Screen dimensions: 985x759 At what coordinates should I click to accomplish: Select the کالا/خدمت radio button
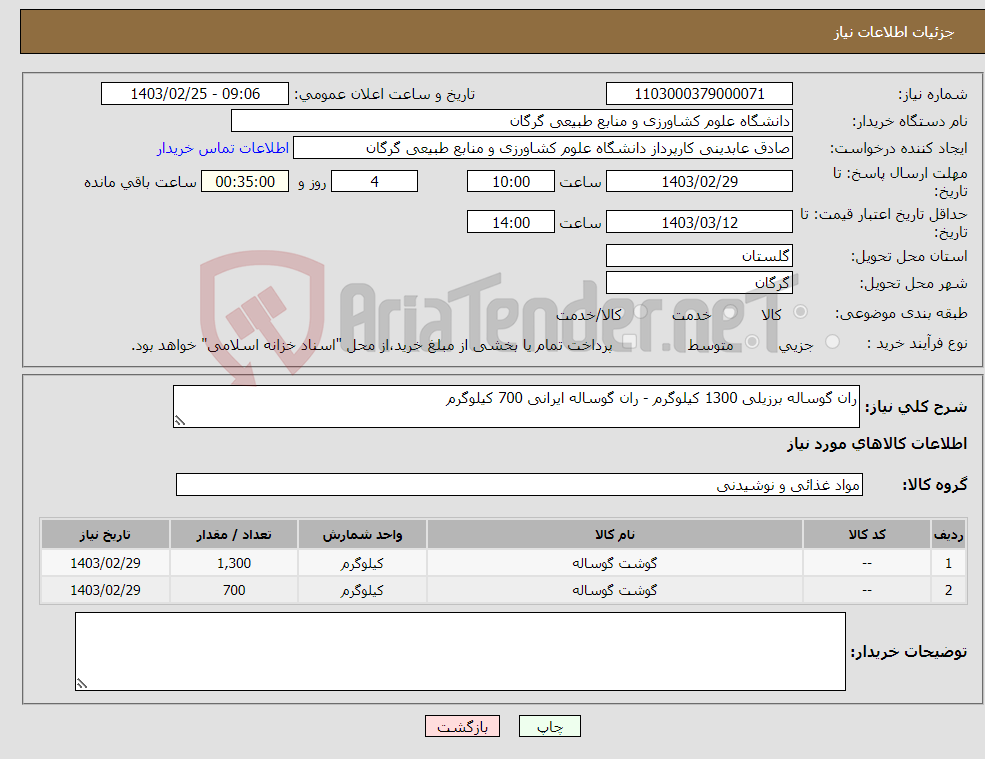[640, 312]
